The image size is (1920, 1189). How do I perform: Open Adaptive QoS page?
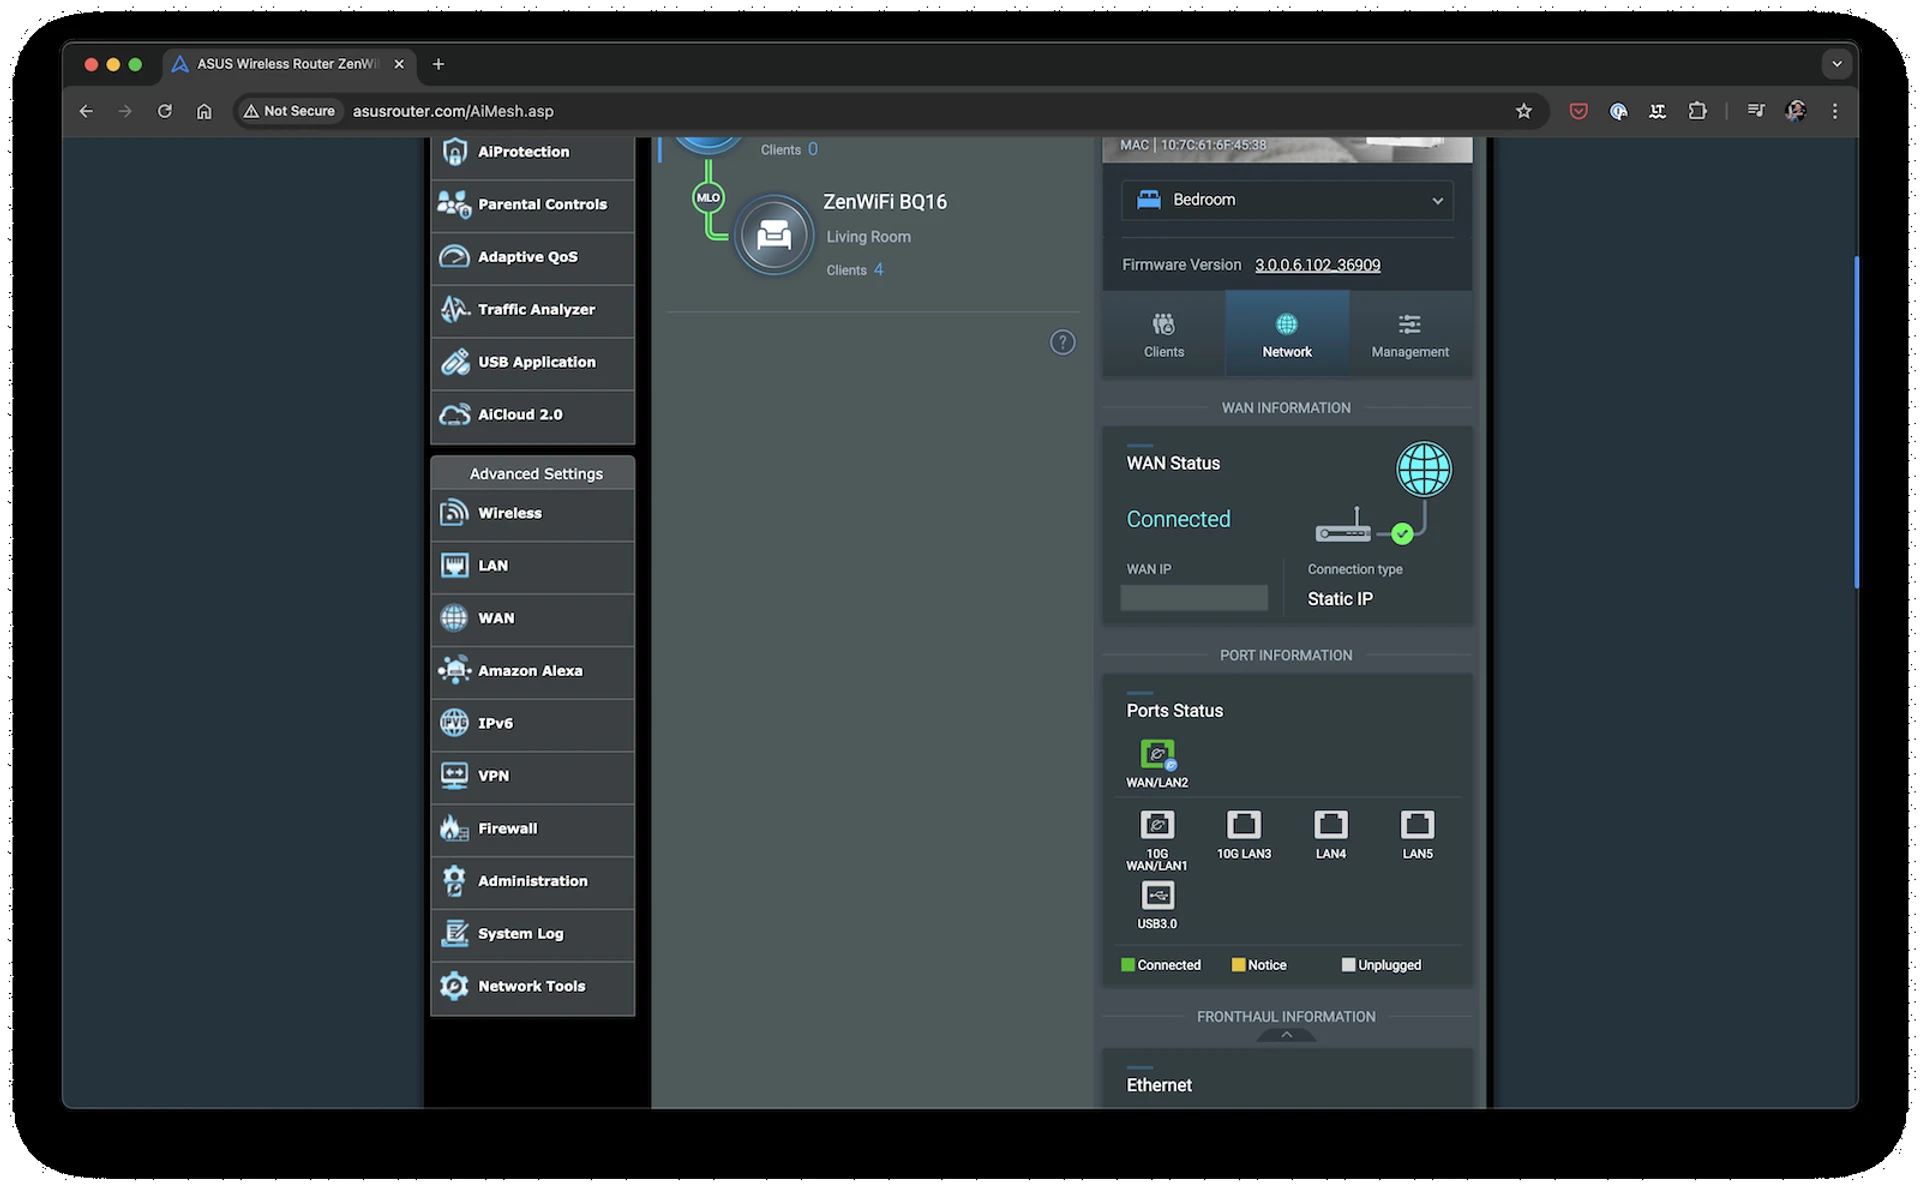(x=532, y=257)
